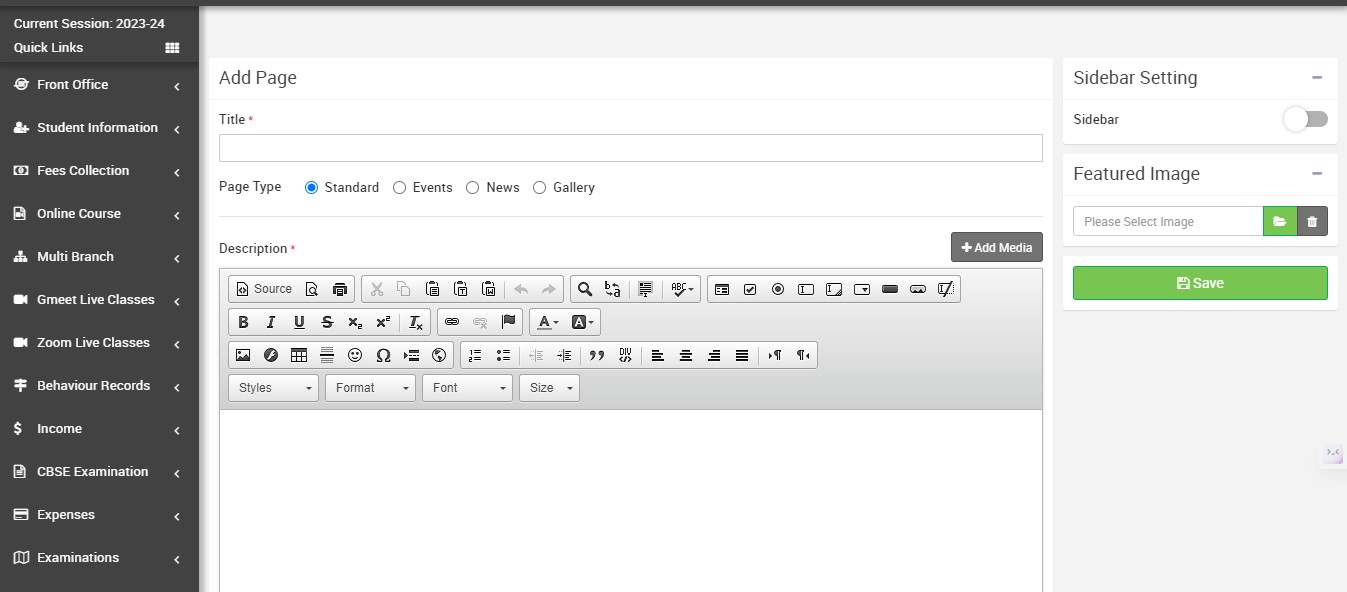Insert a table using the table icon
Screen dimensions: 1347x592
(x=299, y=355)
